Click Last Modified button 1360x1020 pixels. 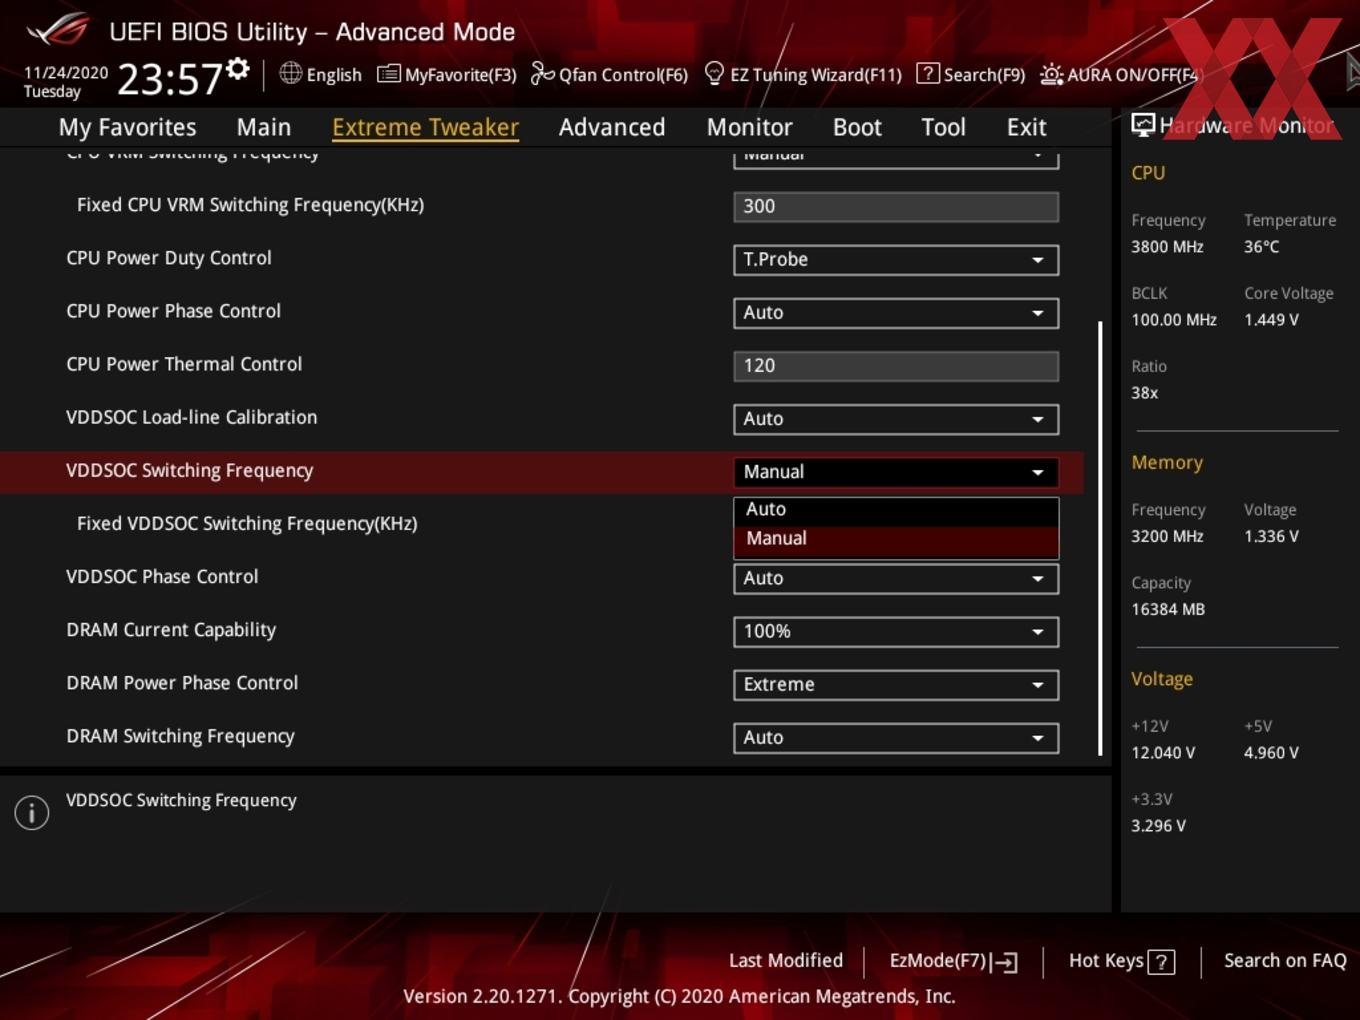tap(785, 960)
